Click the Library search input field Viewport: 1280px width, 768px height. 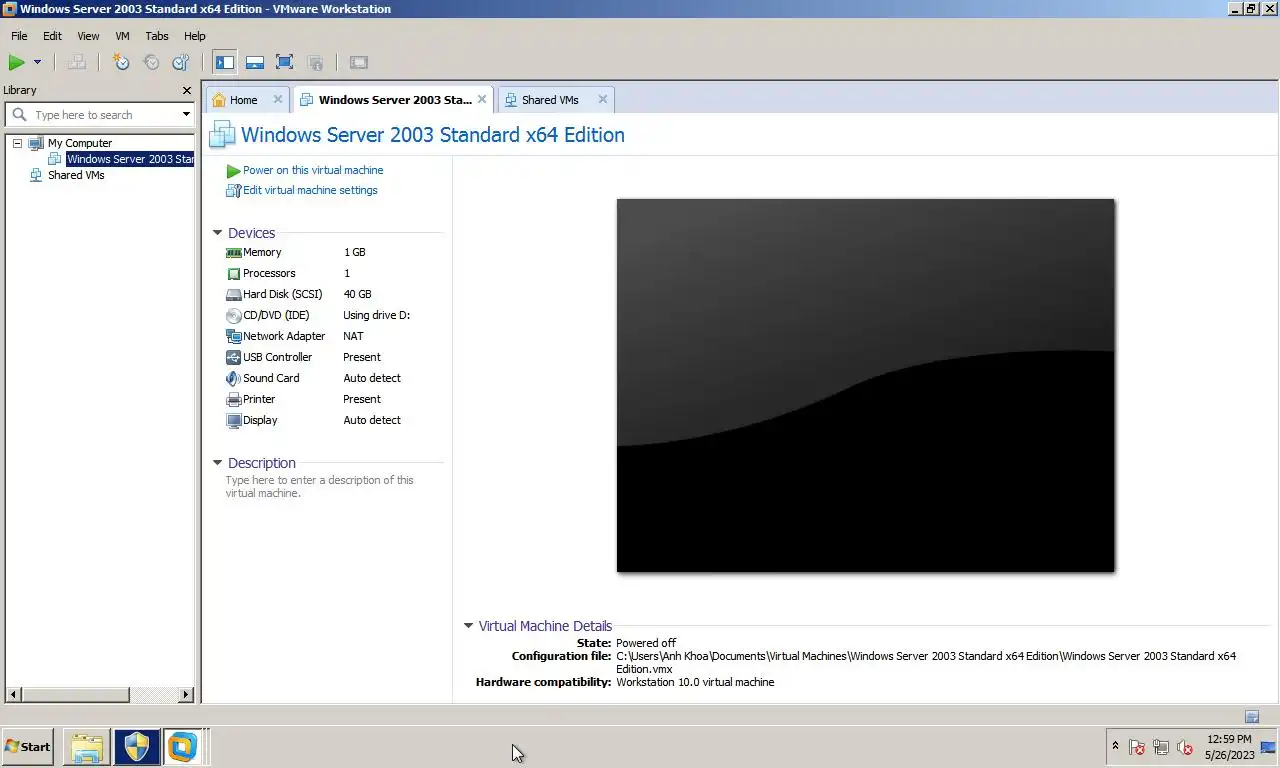pyautogui.click(x=104, y=115)
